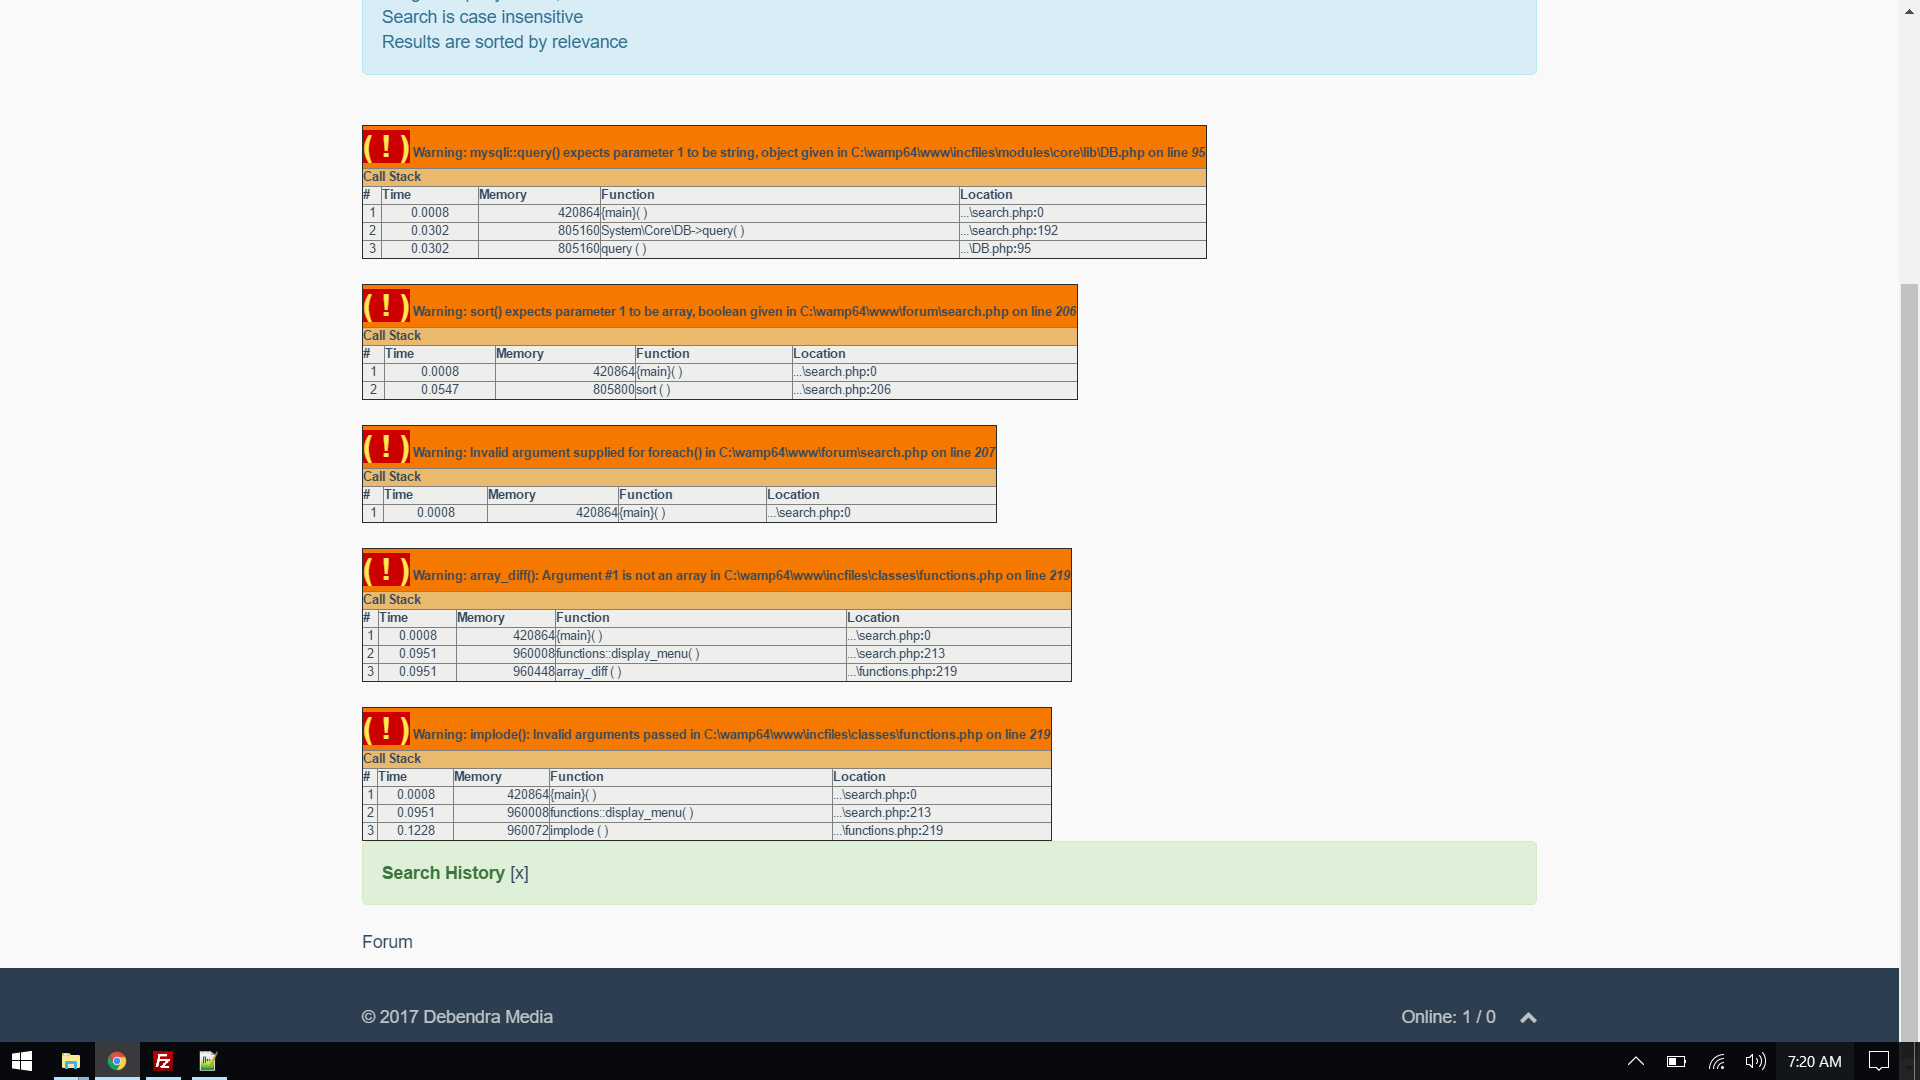Image resolution: width=1920 pixels, height=1080 pixels.
Task: Open the Wi-Fi network tray icon
Action: [1717, 1061]
